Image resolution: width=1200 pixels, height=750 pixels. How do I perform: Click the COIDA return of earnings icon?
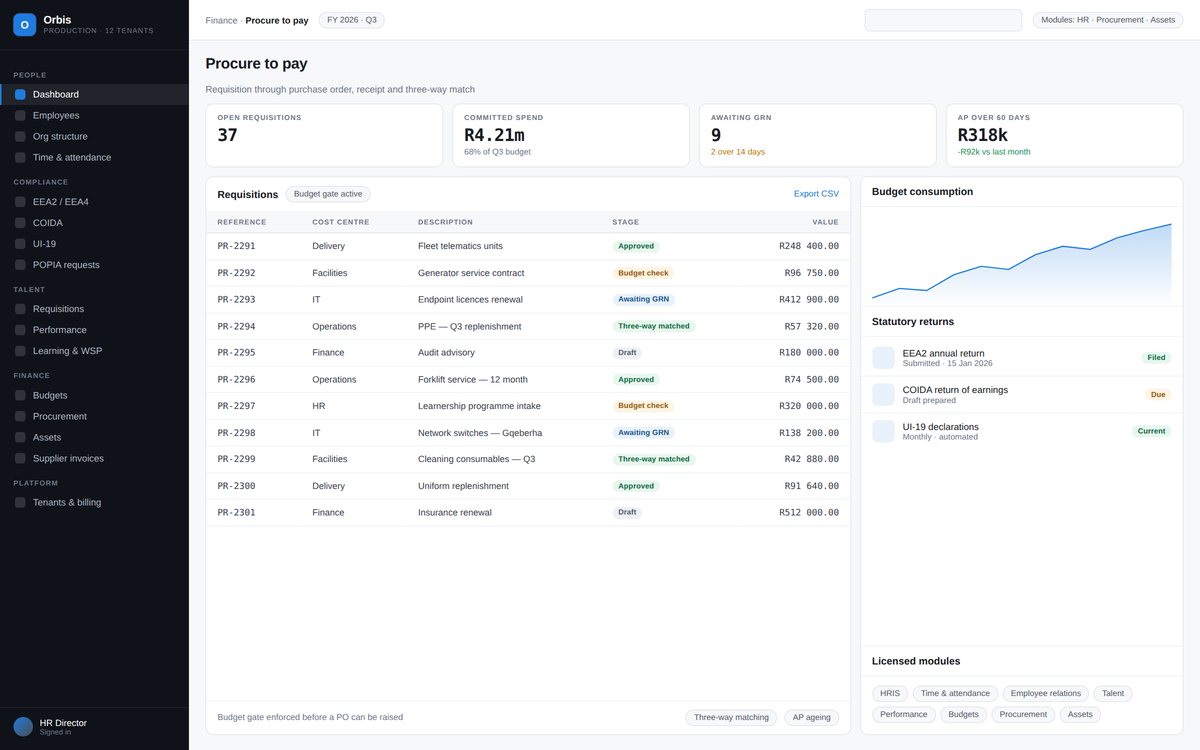coord(883,394)
